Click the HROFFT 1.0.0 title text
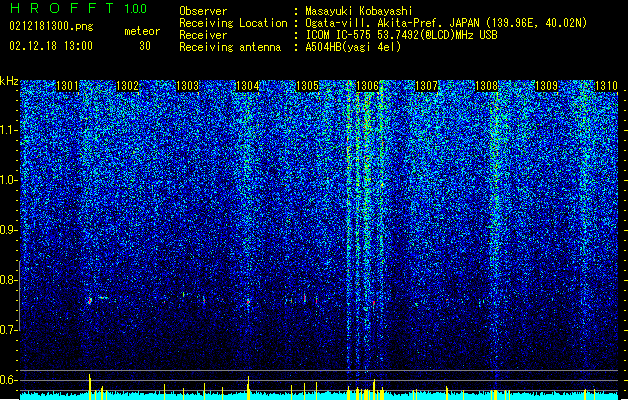This screenshot has width=629, height=400. pyautogui.click(x=79, y=8)
